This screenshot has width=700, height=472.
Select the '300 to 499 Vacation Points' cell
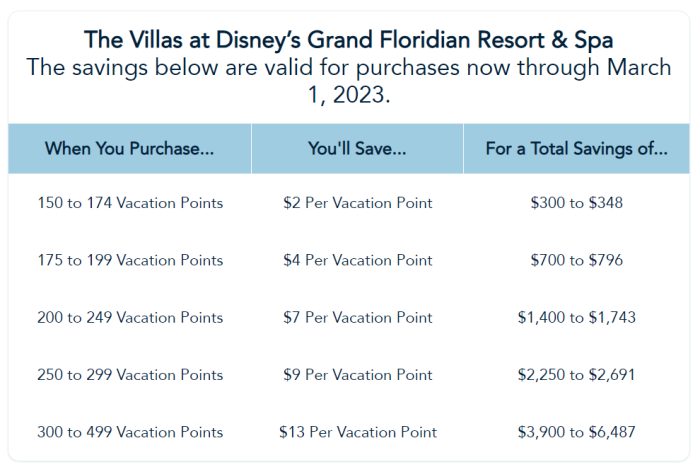coord(130,432)
